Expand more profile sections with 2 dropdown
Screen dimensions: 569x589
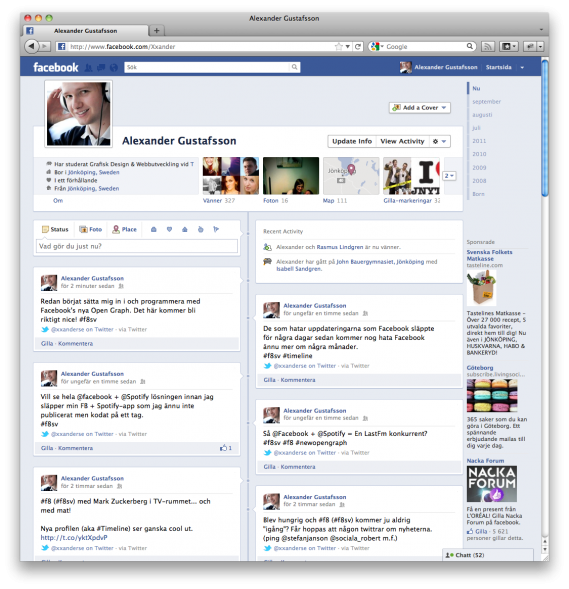click(x=449, y=176)
